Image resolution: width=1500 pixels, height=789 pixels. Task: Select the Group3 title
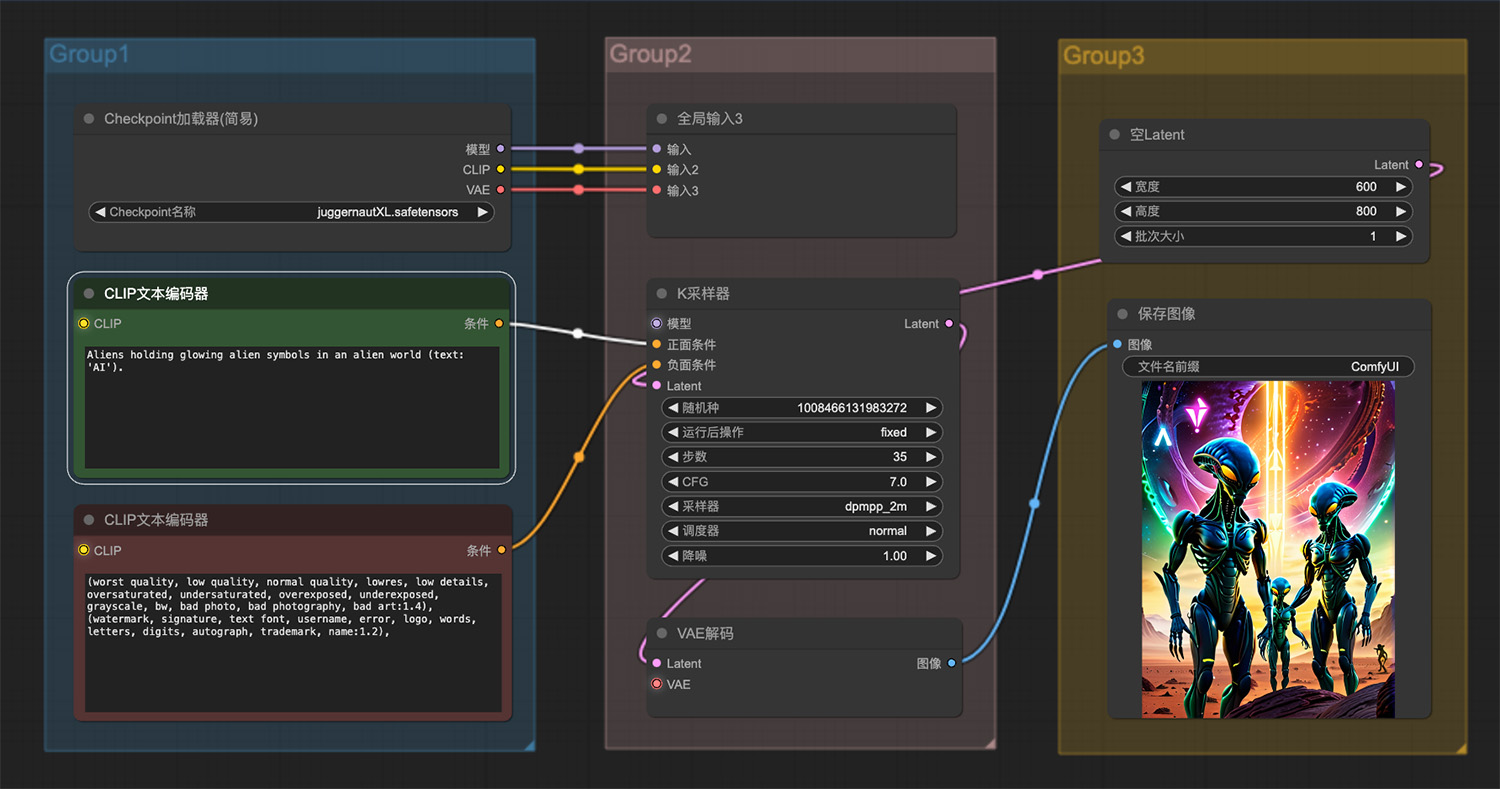1104,55
